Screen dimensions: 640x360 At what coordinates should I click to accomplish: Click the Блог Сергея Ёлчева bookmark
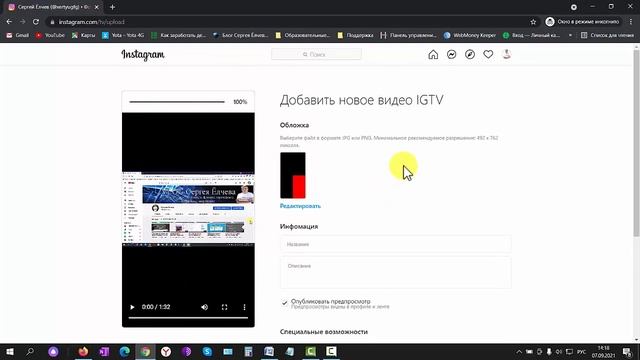(241, 35)
